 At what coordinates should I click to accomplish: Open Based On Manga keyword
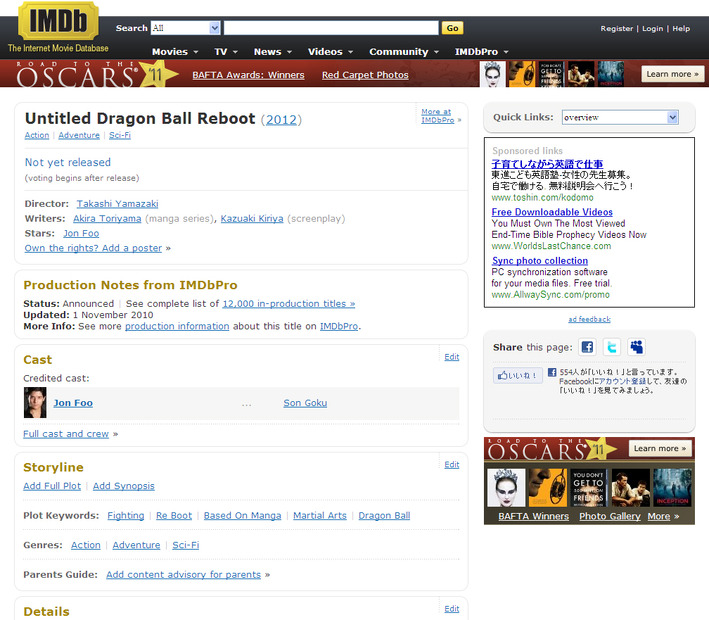click(242, 516)
